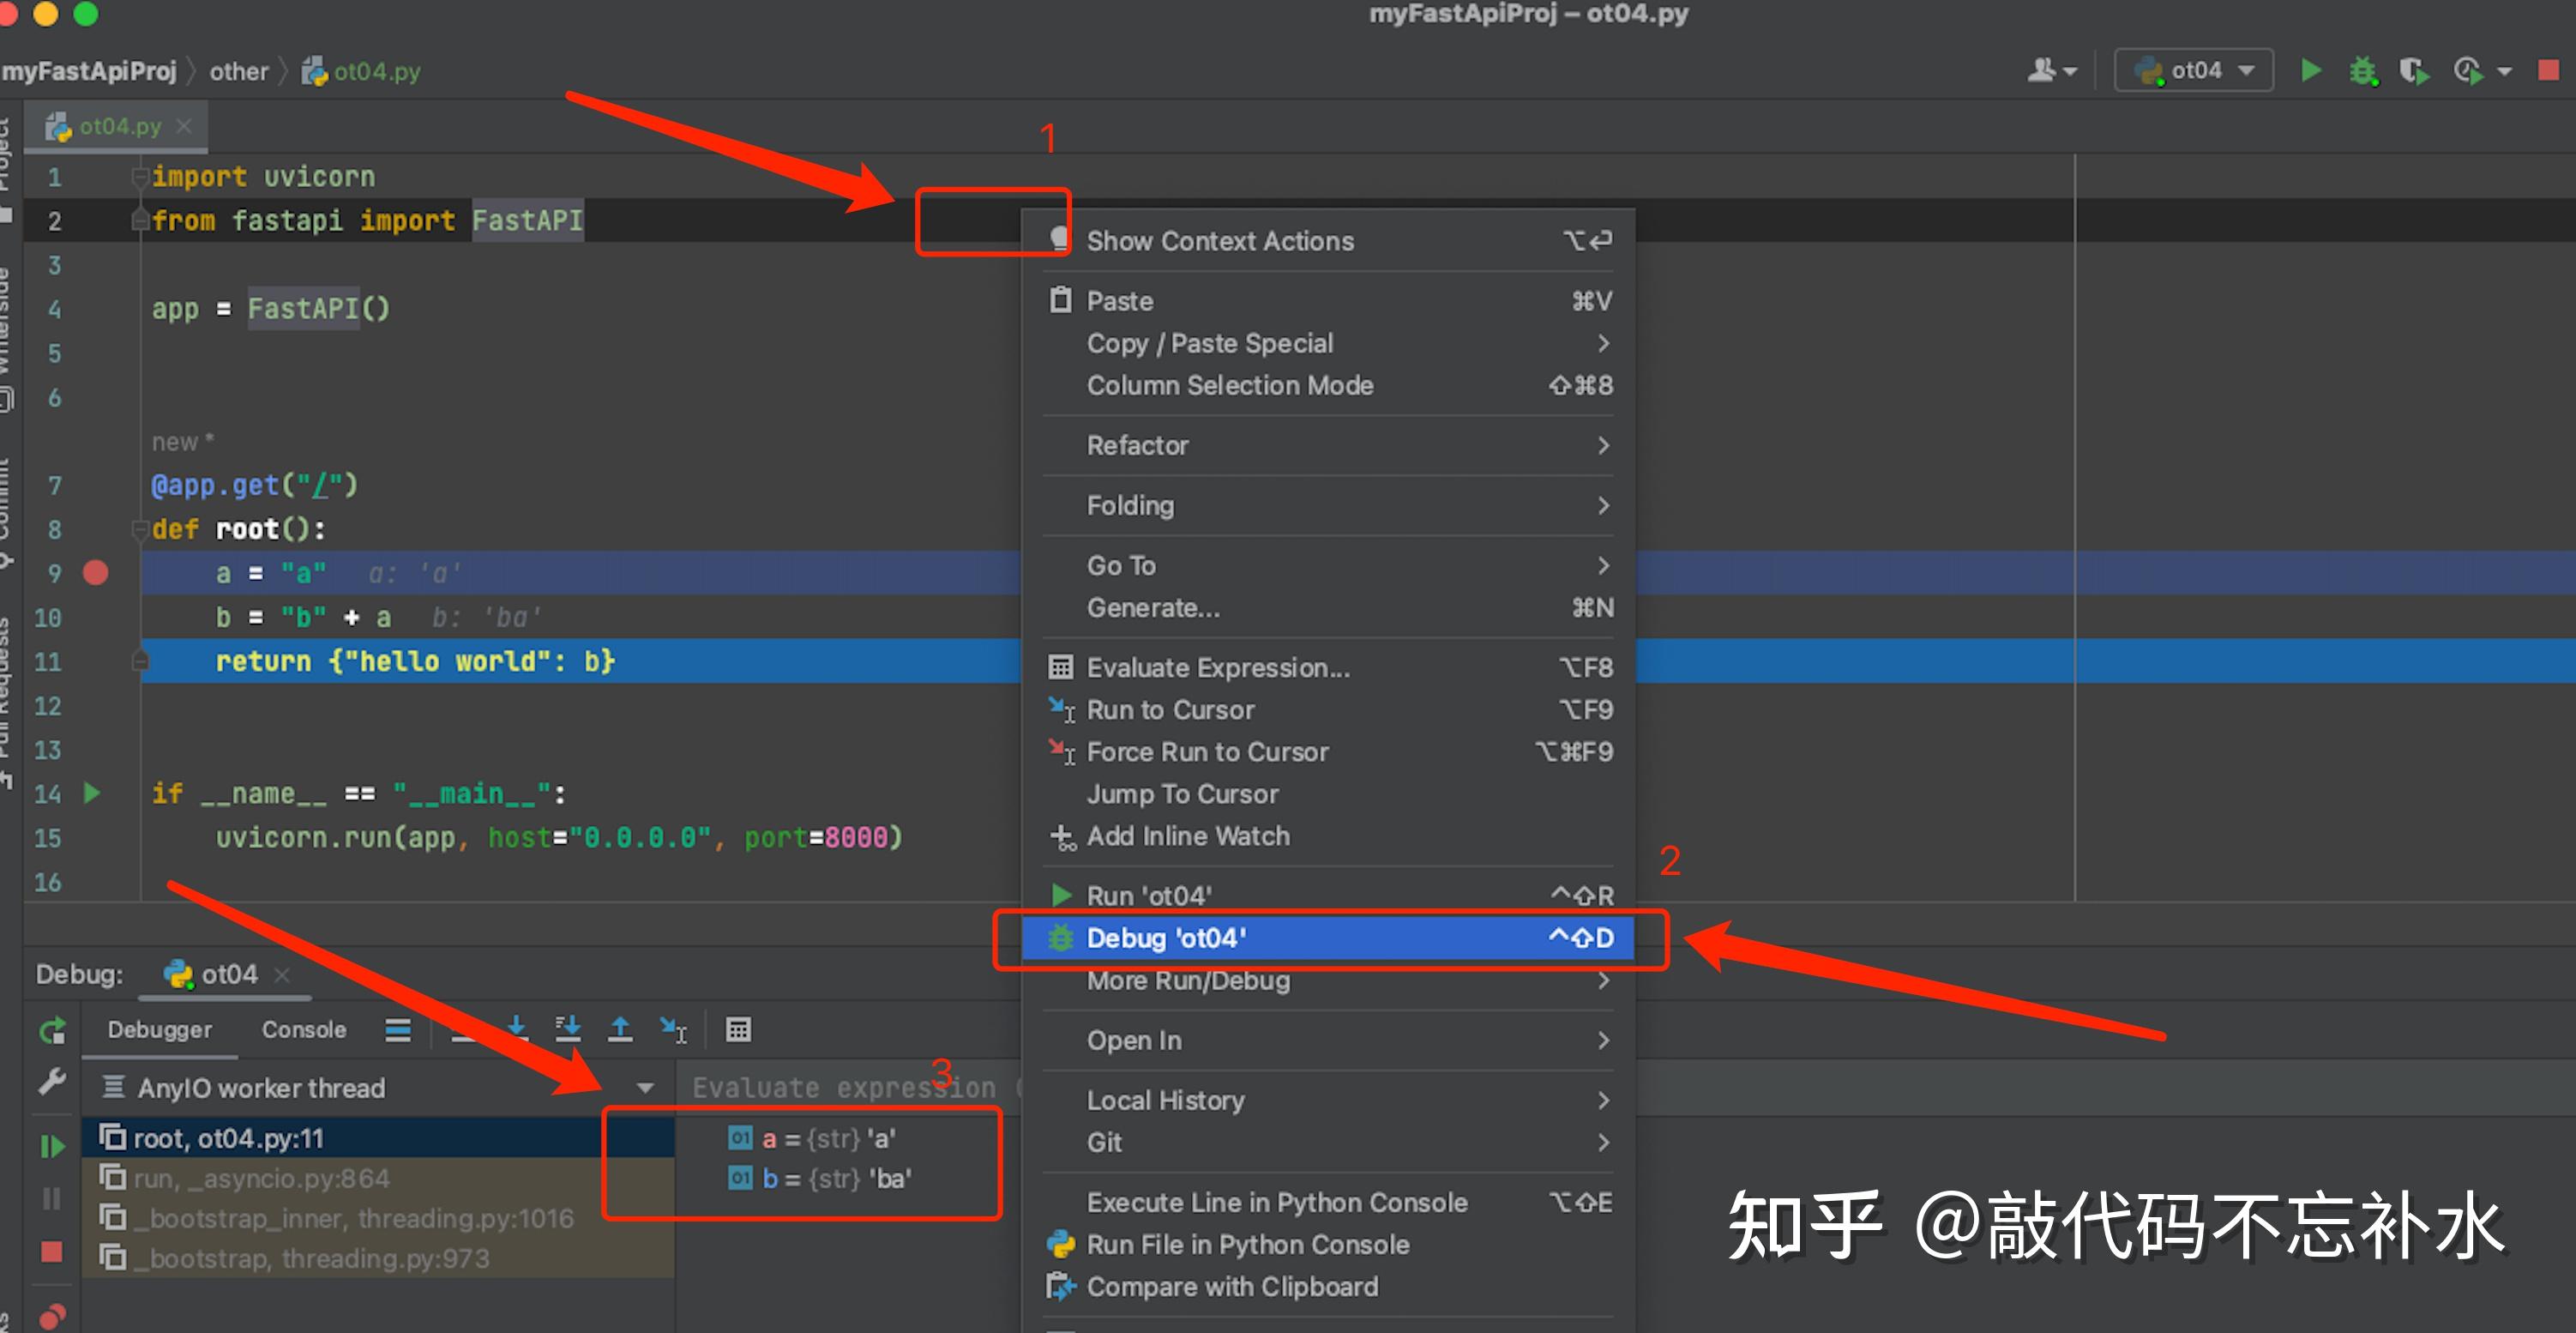
Task: Choose Run File in Python Console
Action: tap(1248, 1244)
